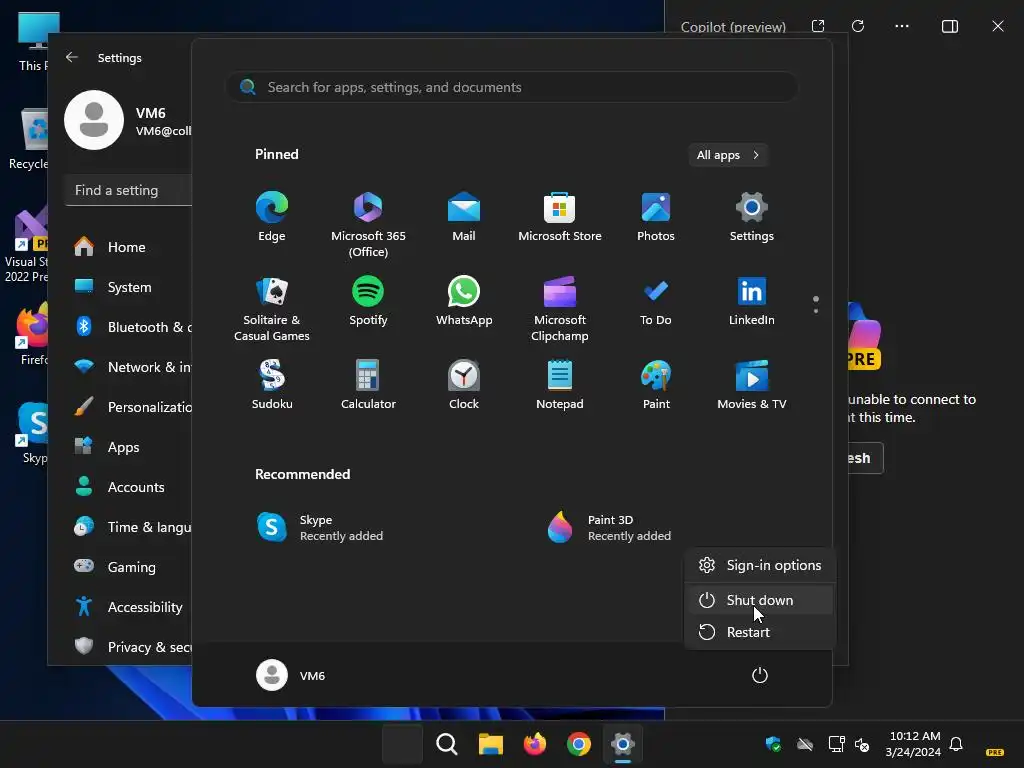Open Bluetooth & devices settings

click(x=131, y=327)
